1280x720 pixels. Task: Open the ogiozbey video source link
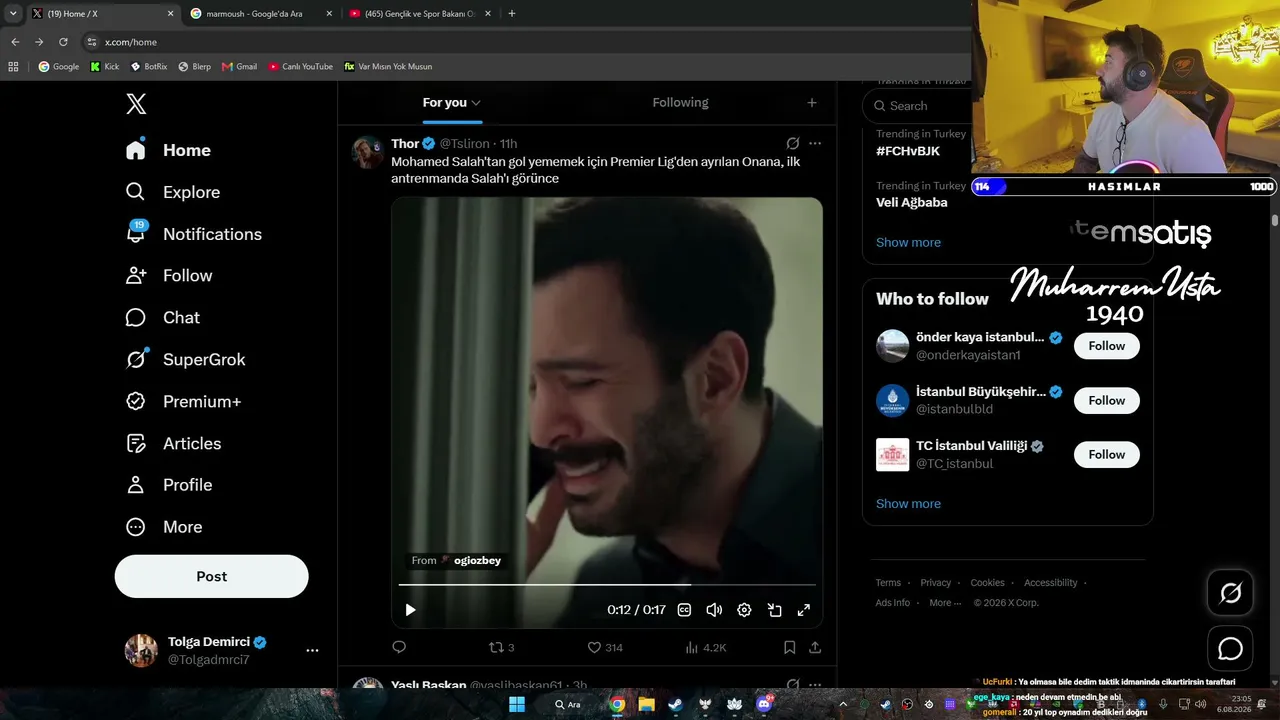pyautogui.click(x=477, y=561)
